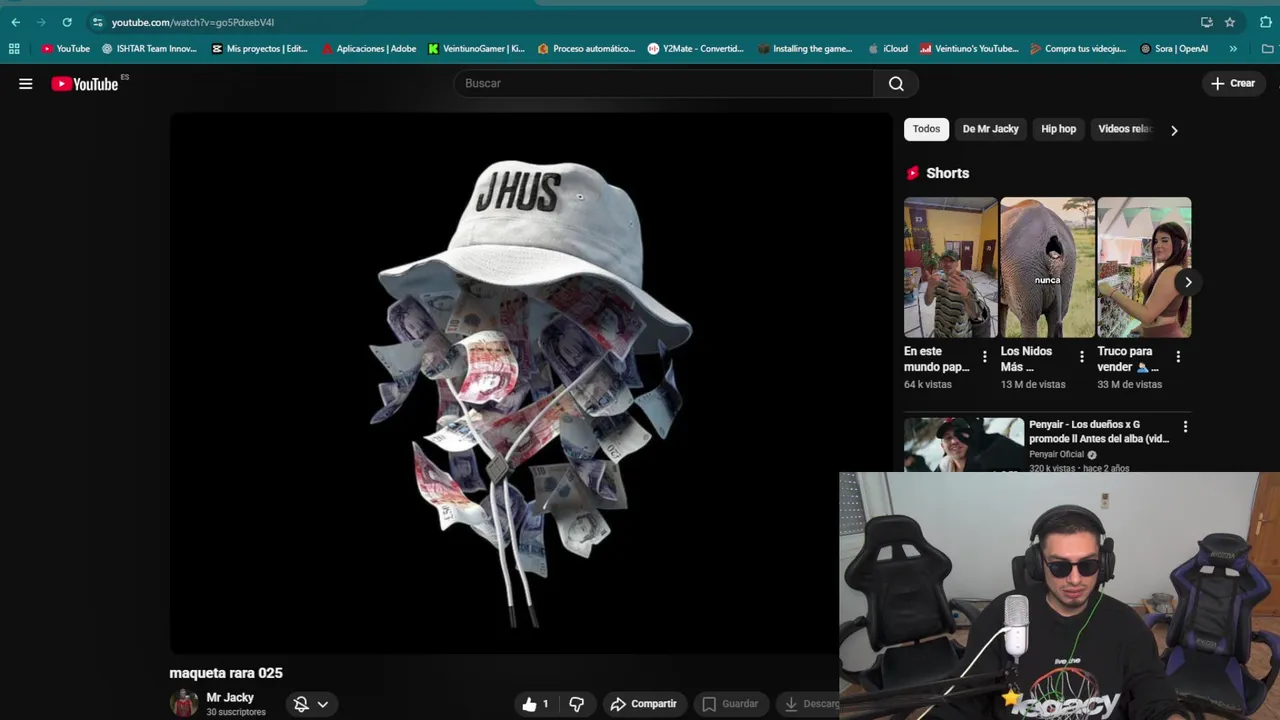The height and width of the screenshot is (720, 1280).
Task: Open the apps grid in bookmarks bar
Action: (x=14, y=48)
